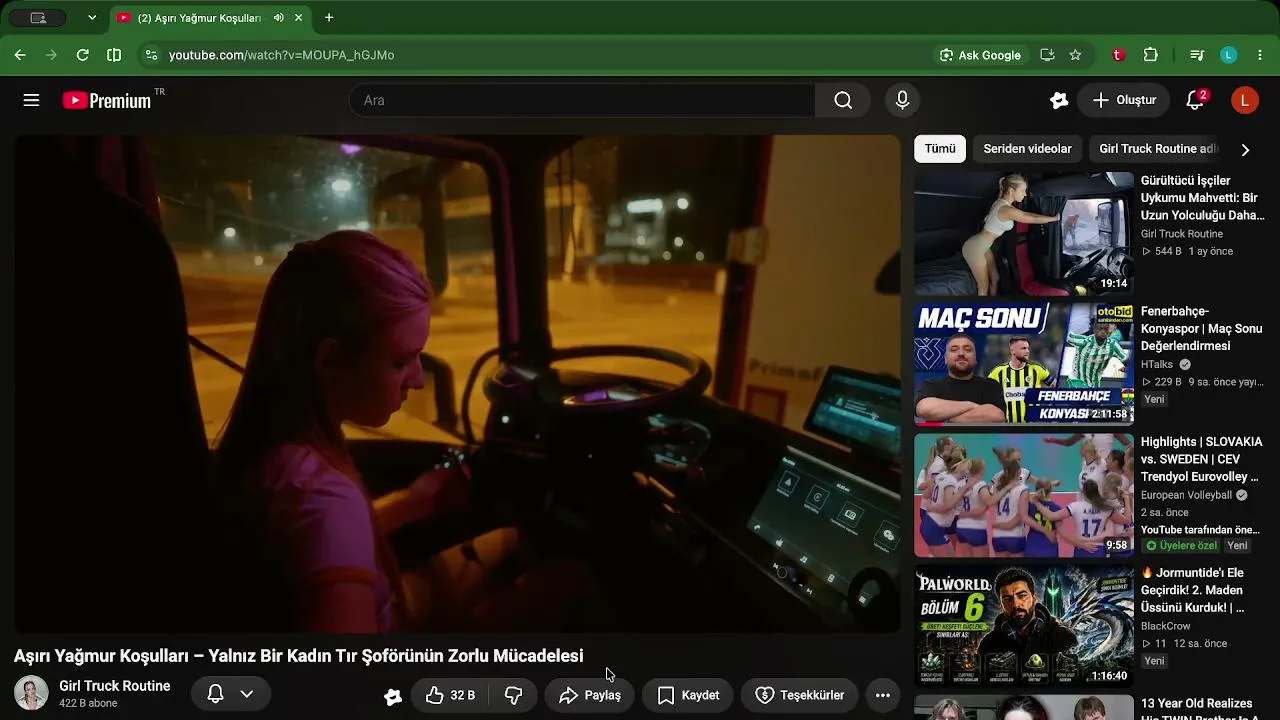Open the YouTube guide hamburger menu
The width and height of the screenshot is (1280, 720).
[x=31, y=100]
